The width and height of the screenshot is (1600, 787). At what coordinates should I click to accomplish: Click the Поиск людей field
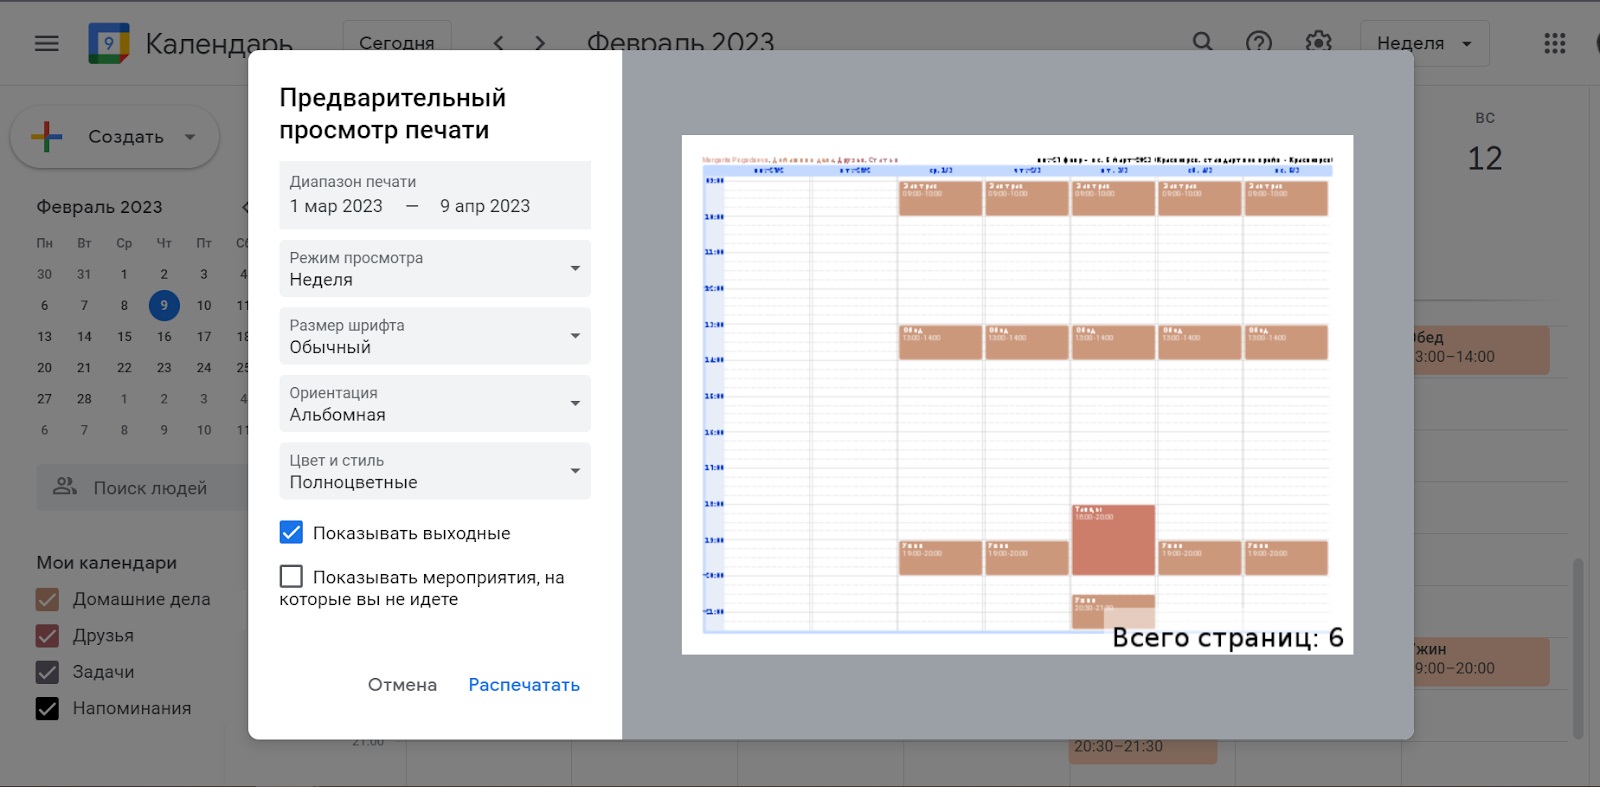[150, 488]
